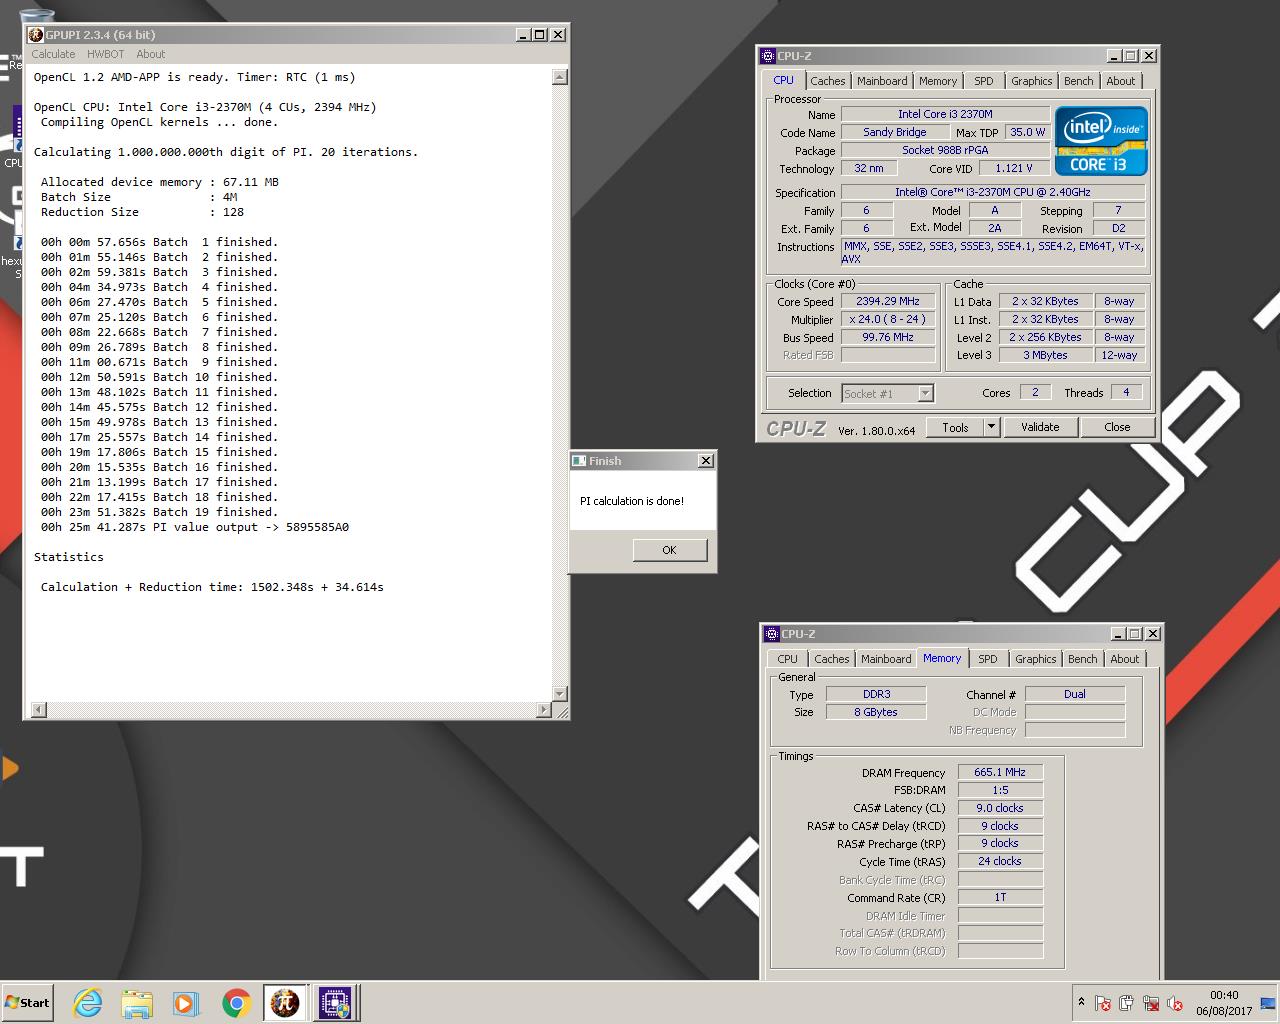
Task: Click upper CPU-Z window title icon
Action: [x=768, y=56]
